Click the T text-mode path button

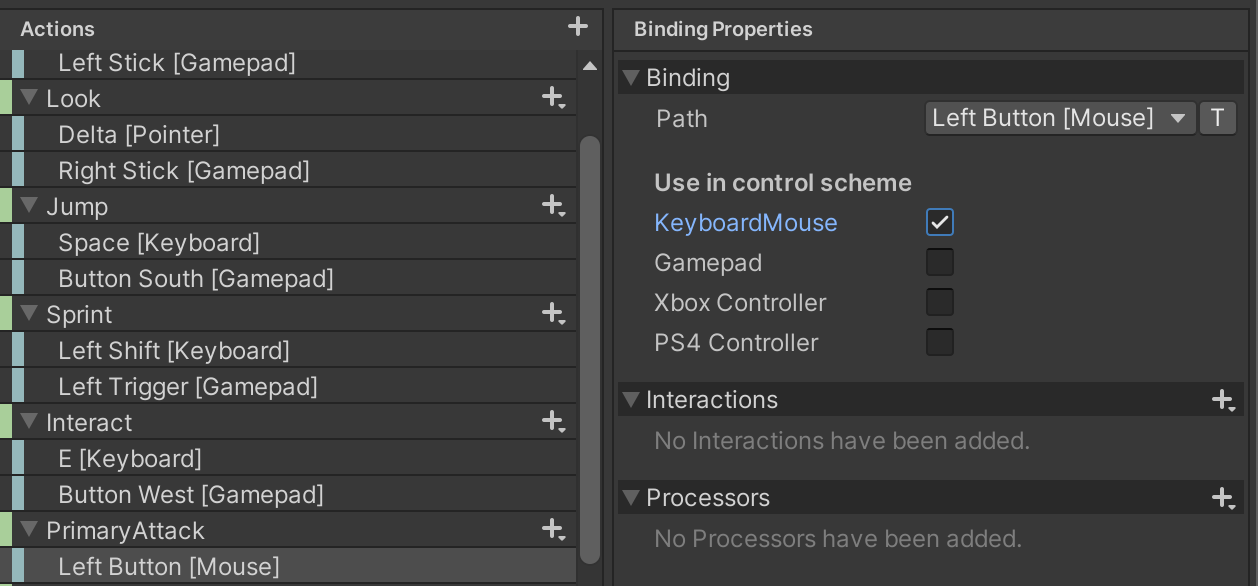(x=1217, y=118)
